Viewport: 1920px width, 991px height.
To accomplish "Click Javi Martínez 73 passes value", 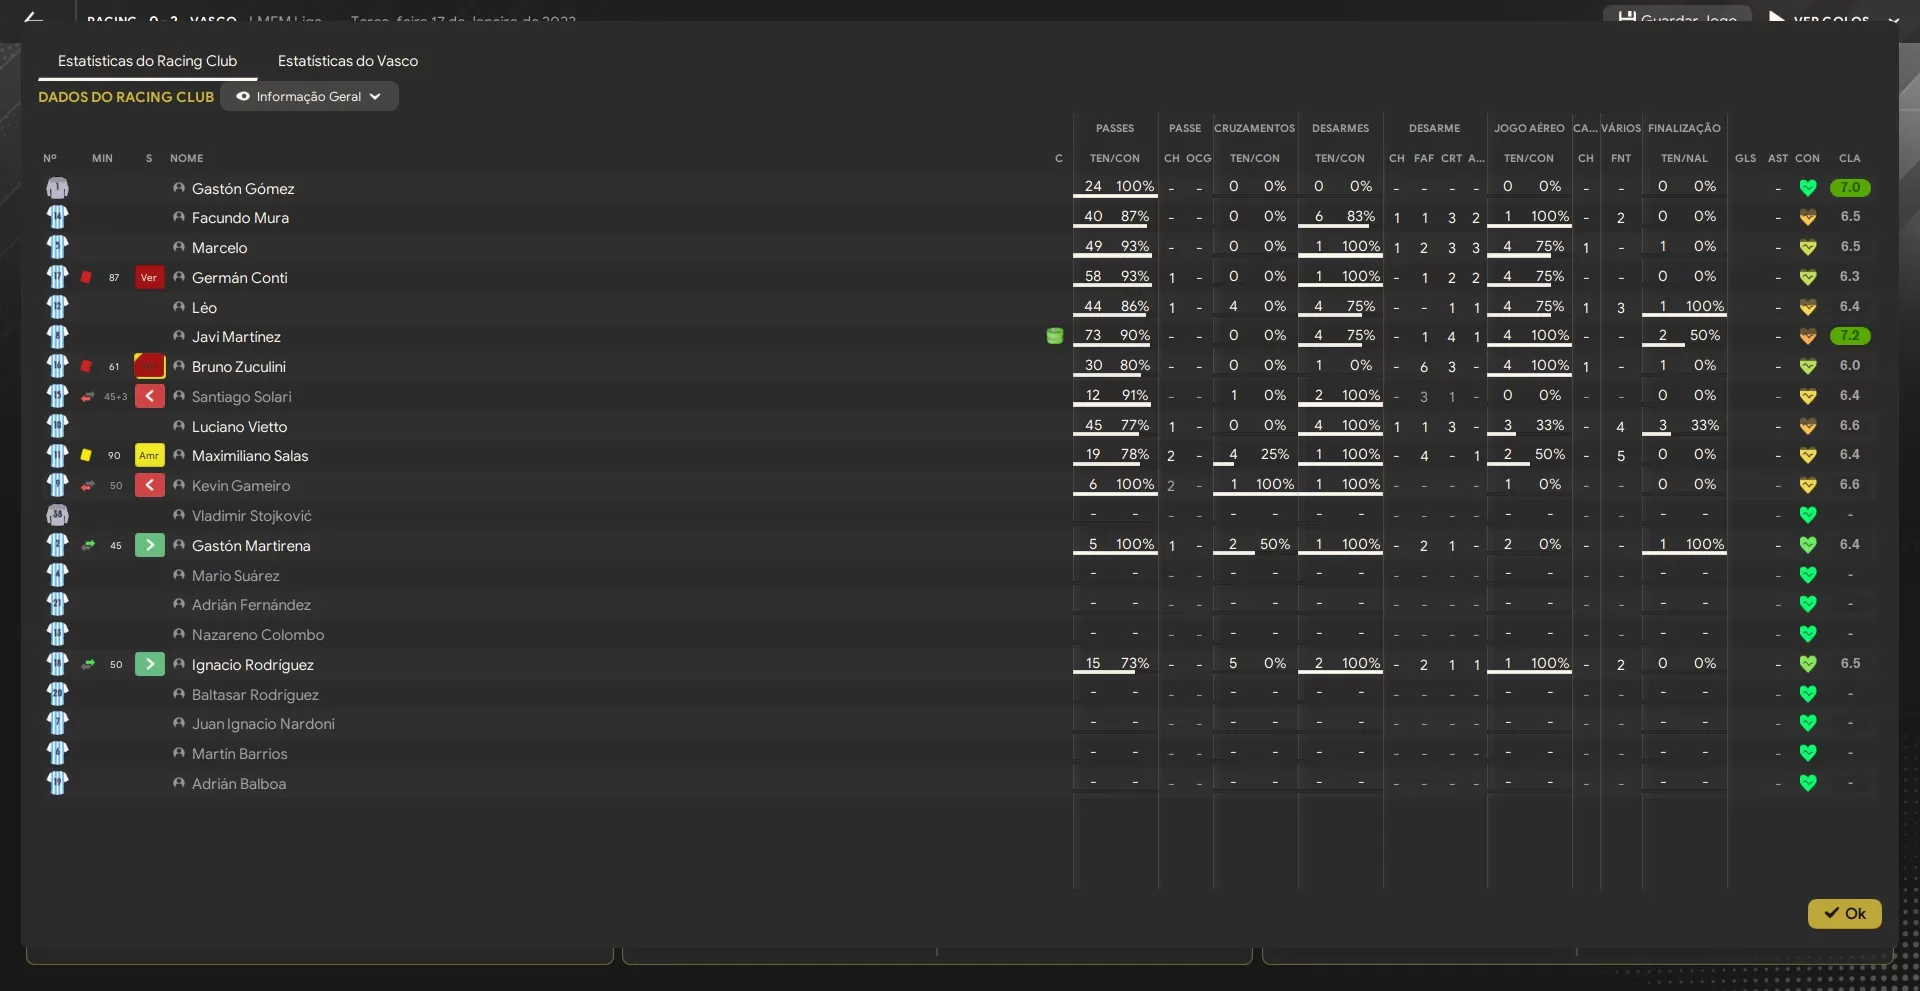I will point(1093,336).
